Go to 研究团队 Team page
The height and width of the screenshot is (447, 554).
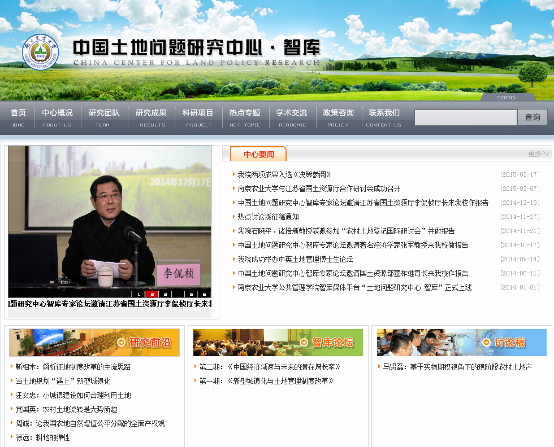click(x=104, y=117)
